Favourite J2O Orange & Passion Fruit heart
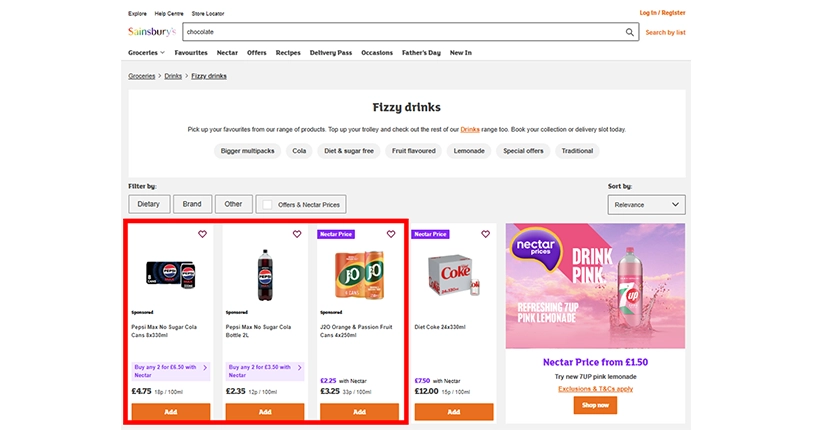This screenshot has height=430, width=816. tap(391, 234)
